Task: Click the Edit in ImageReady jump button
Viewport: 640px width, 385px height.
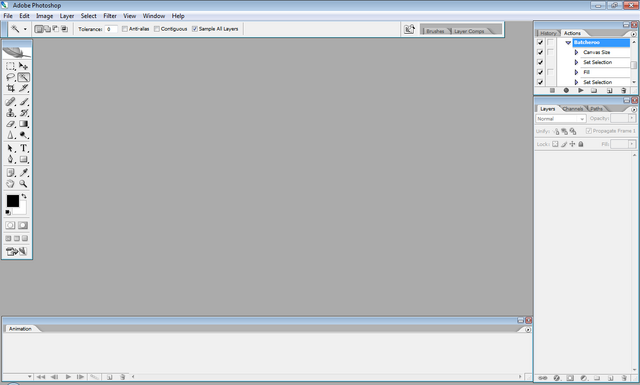Action: click(x=17, y=251)
